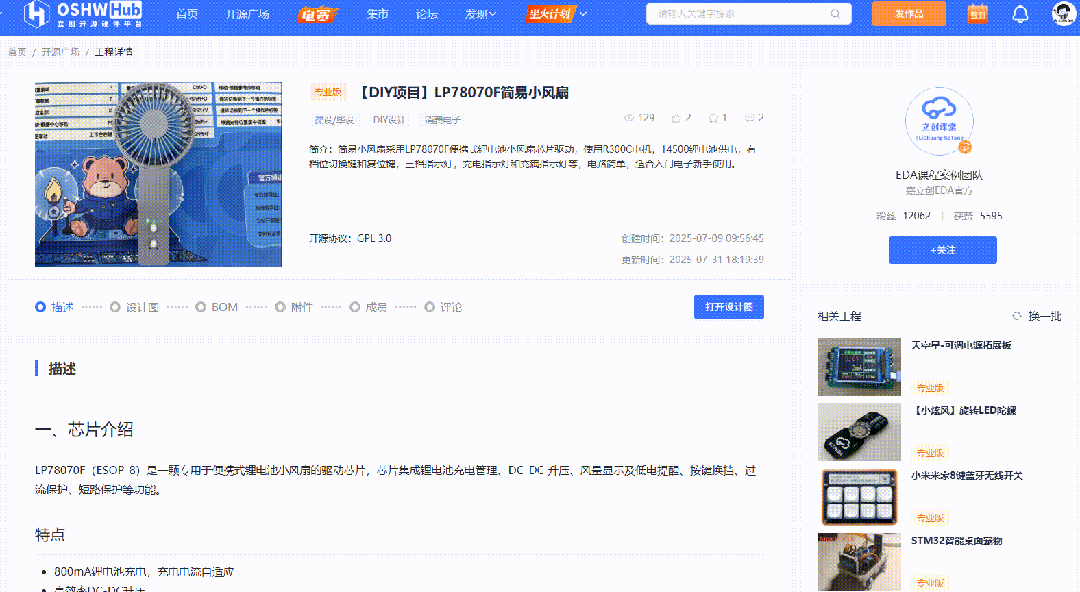1080x592 pixels.
Task: Open the design with 打开设计图 button
Action: [728, 307]
